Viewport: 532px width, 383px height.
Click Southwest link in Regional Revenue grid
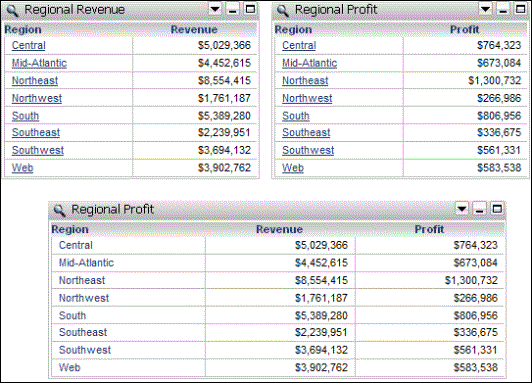38,150
